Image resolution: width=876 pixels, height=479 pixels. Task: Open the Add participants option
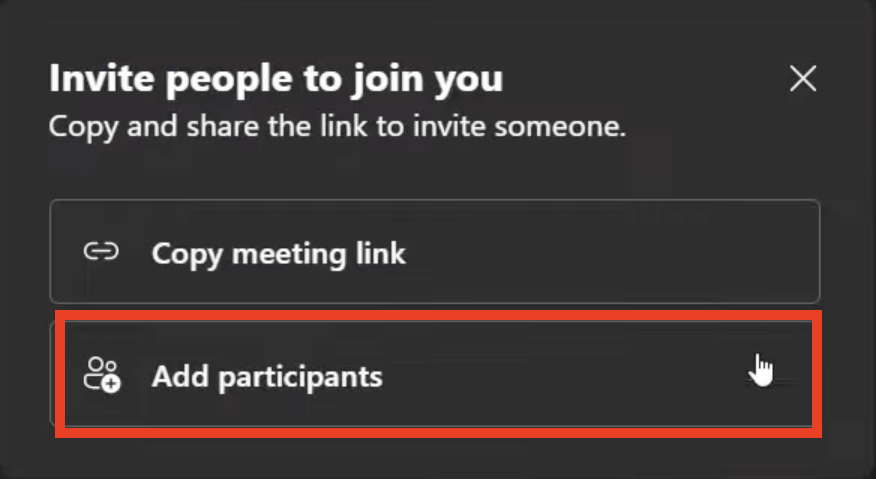(x=435, y=374)
